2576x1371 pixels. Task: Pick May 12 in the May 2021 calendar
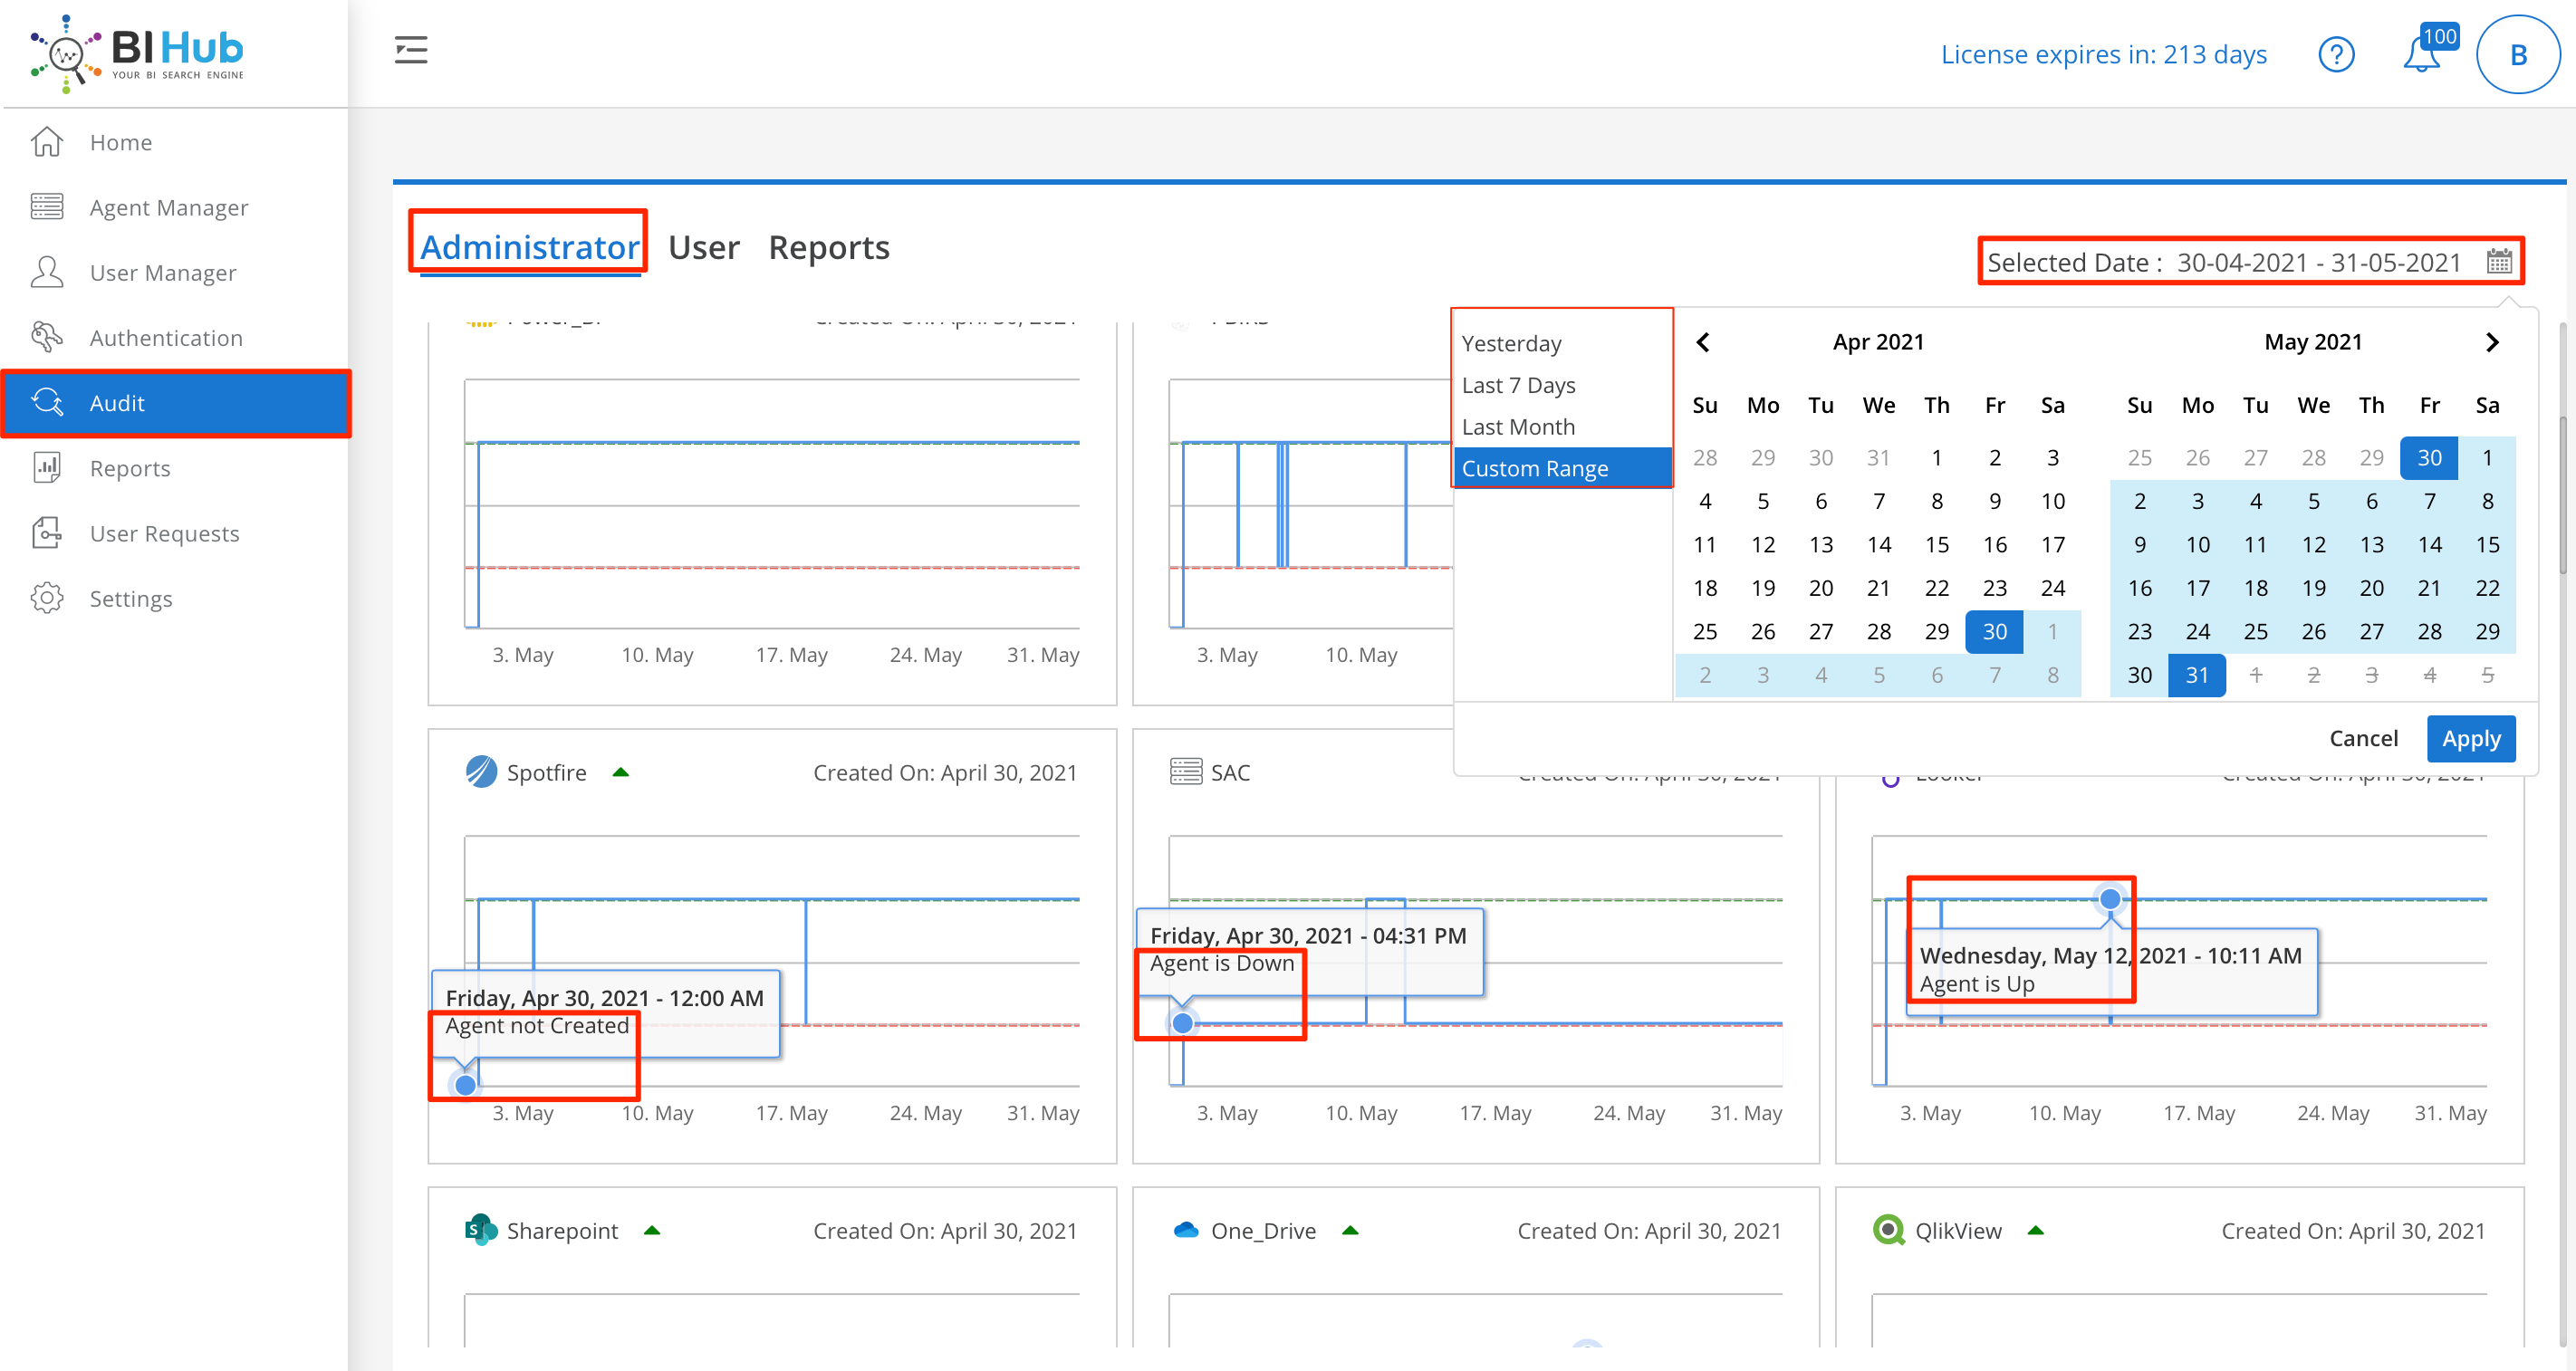pyautogui.click(x=2313, y=544)
